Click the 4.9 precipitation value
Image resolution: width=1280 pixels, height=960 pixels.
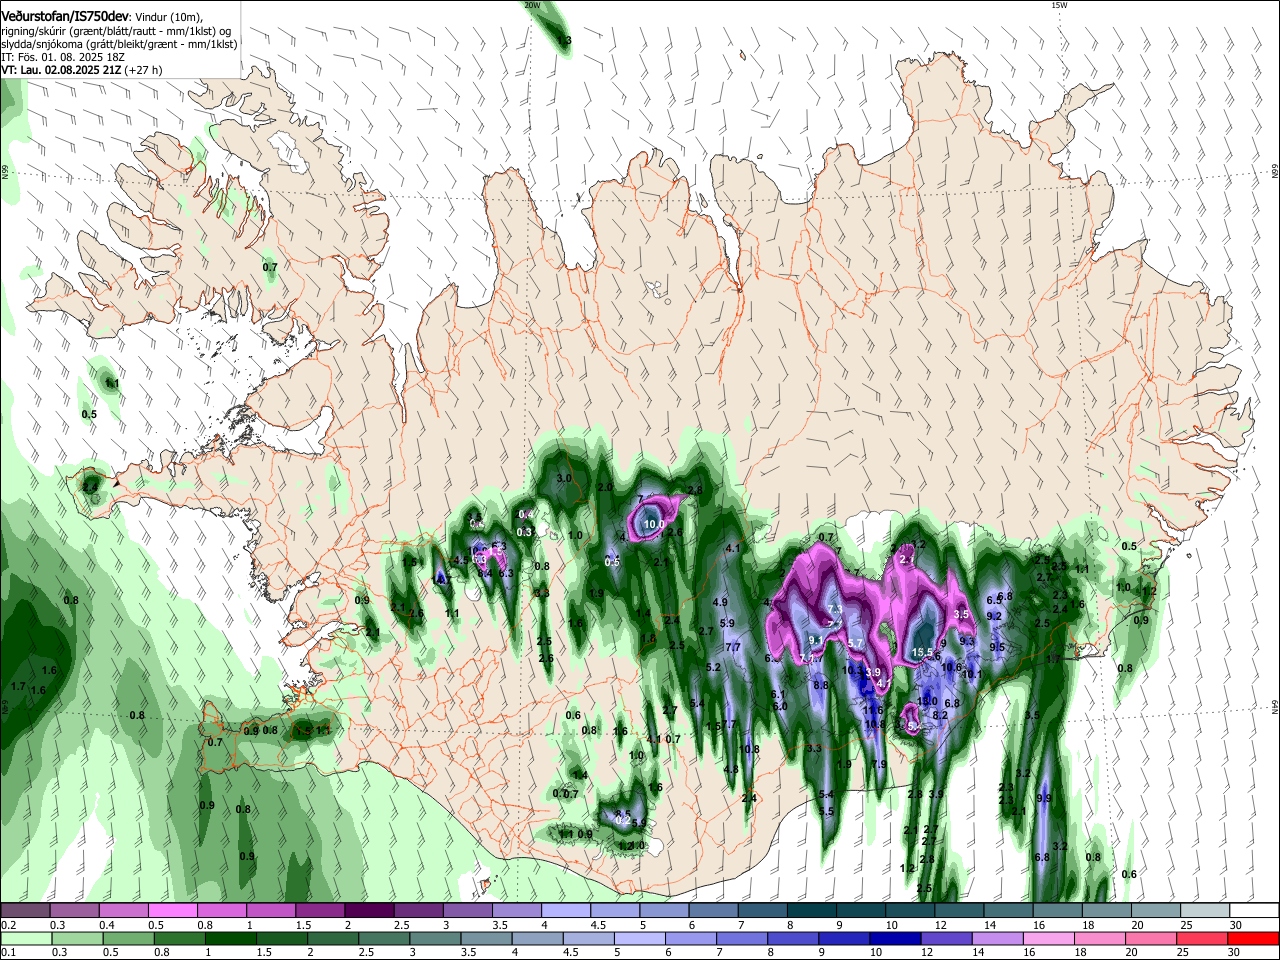720,602
